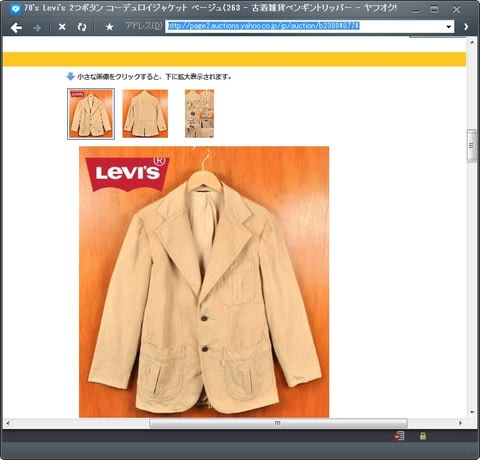Select the detail collage thumbnail
Image resolution: width=480 pixels, height=460 pixels.
coord(199,114)
